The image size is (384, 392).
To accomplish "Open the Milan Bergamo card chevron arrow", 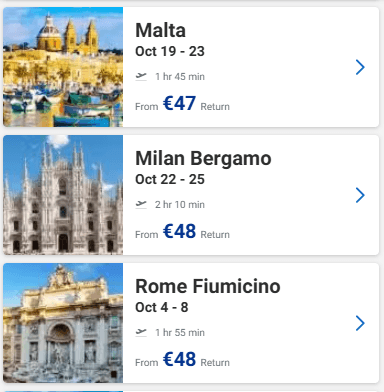I will [360, 195].
